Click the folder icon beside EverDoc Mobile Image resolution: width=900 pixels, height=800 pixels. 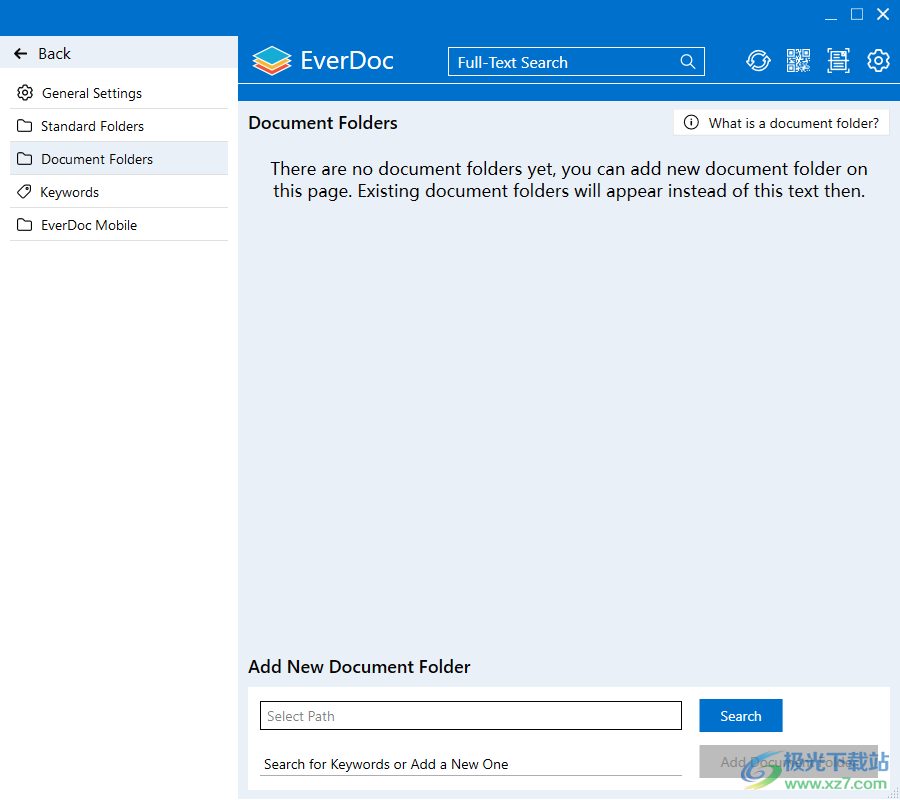[x=24, y=225]
